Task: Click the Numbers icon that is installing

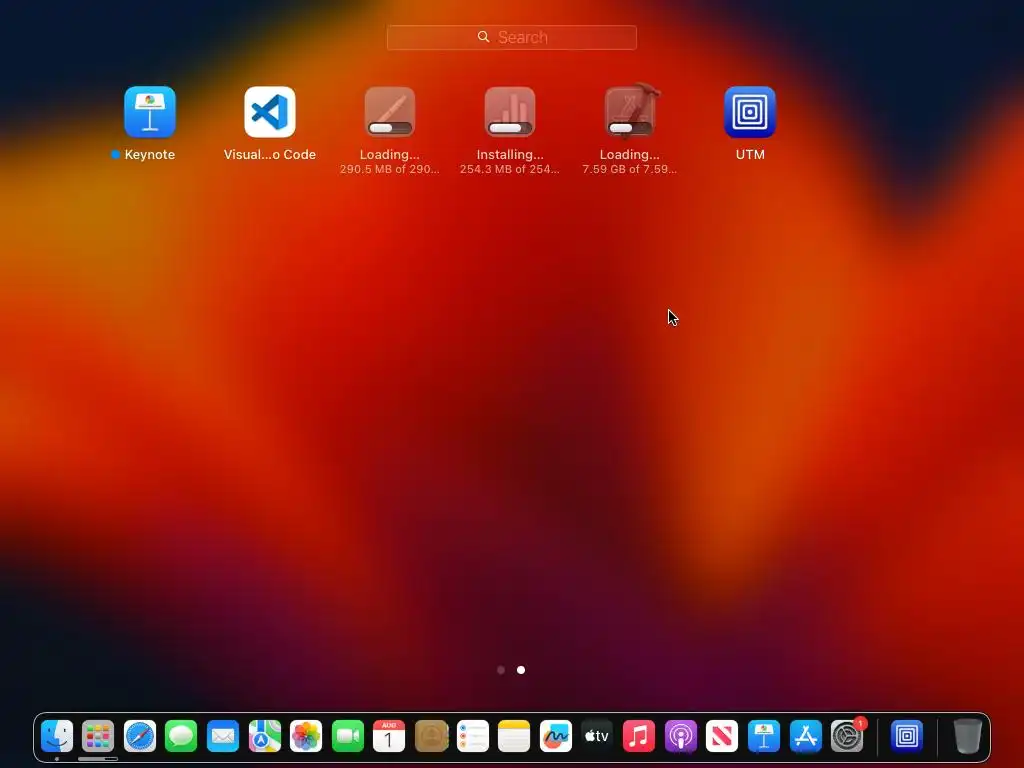Action: 510,112
